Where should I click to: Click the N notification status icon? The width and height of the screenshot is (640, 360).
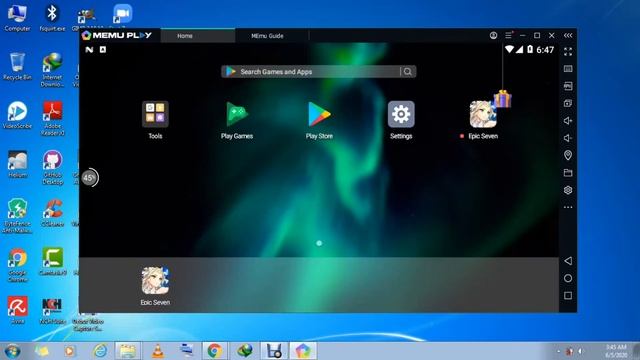coord(89,50)
